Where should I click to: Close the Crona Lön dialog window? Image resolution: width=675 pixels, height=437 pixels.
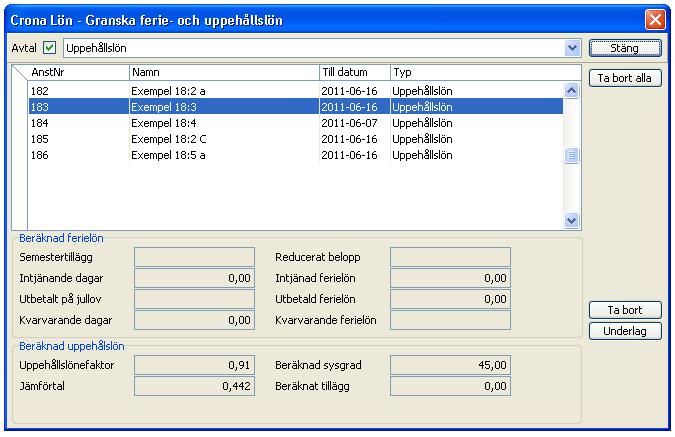(x=655, y=20)
